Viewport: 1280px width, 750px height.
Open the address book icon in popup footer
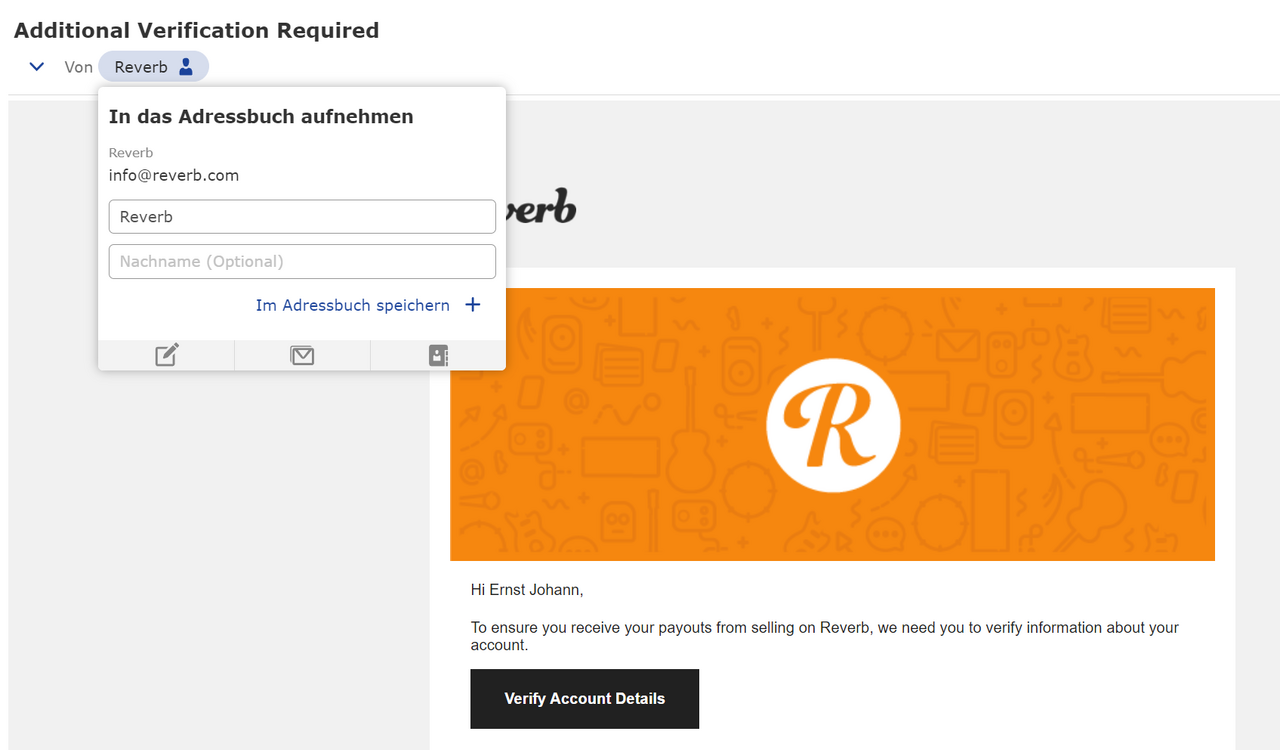438,355
